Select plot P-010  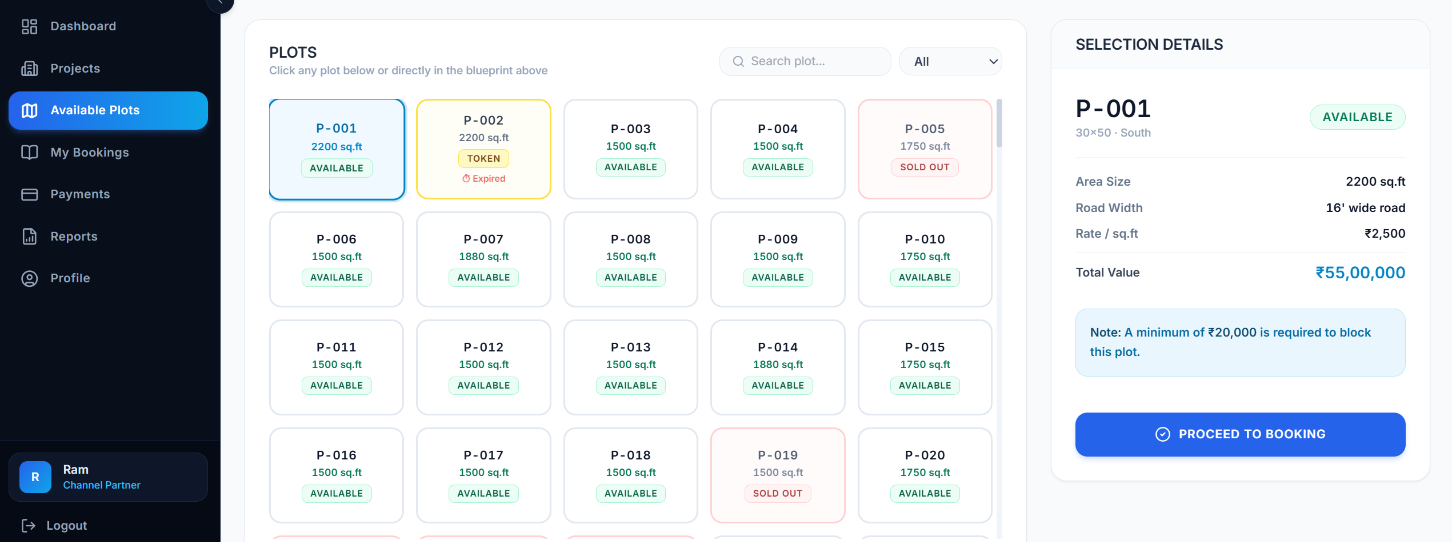[925, 259]
